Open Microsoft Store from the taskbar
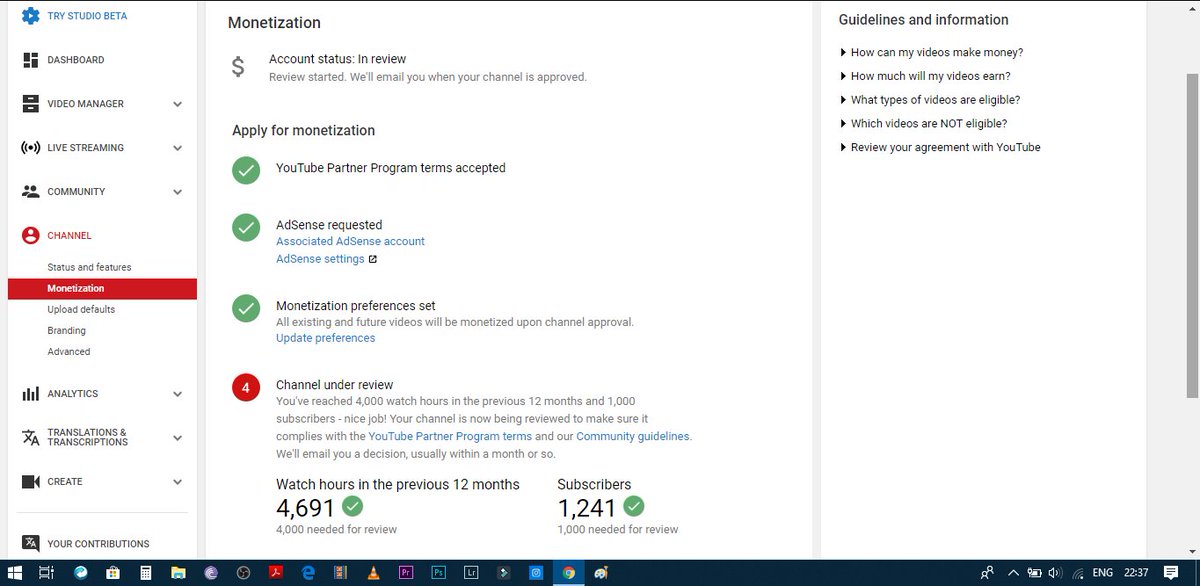 click(x=113, y=573)
